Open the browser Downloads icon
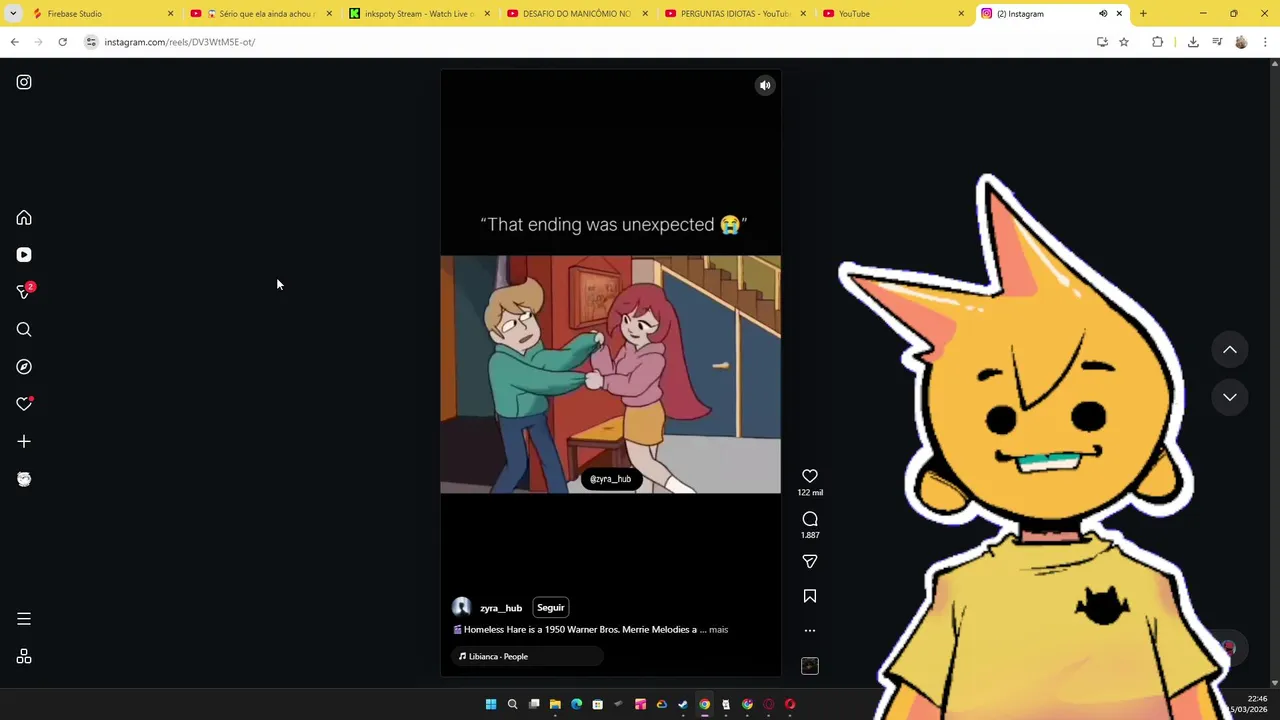This screenshot has height=720, width=1280. [x=1193, y=42]
